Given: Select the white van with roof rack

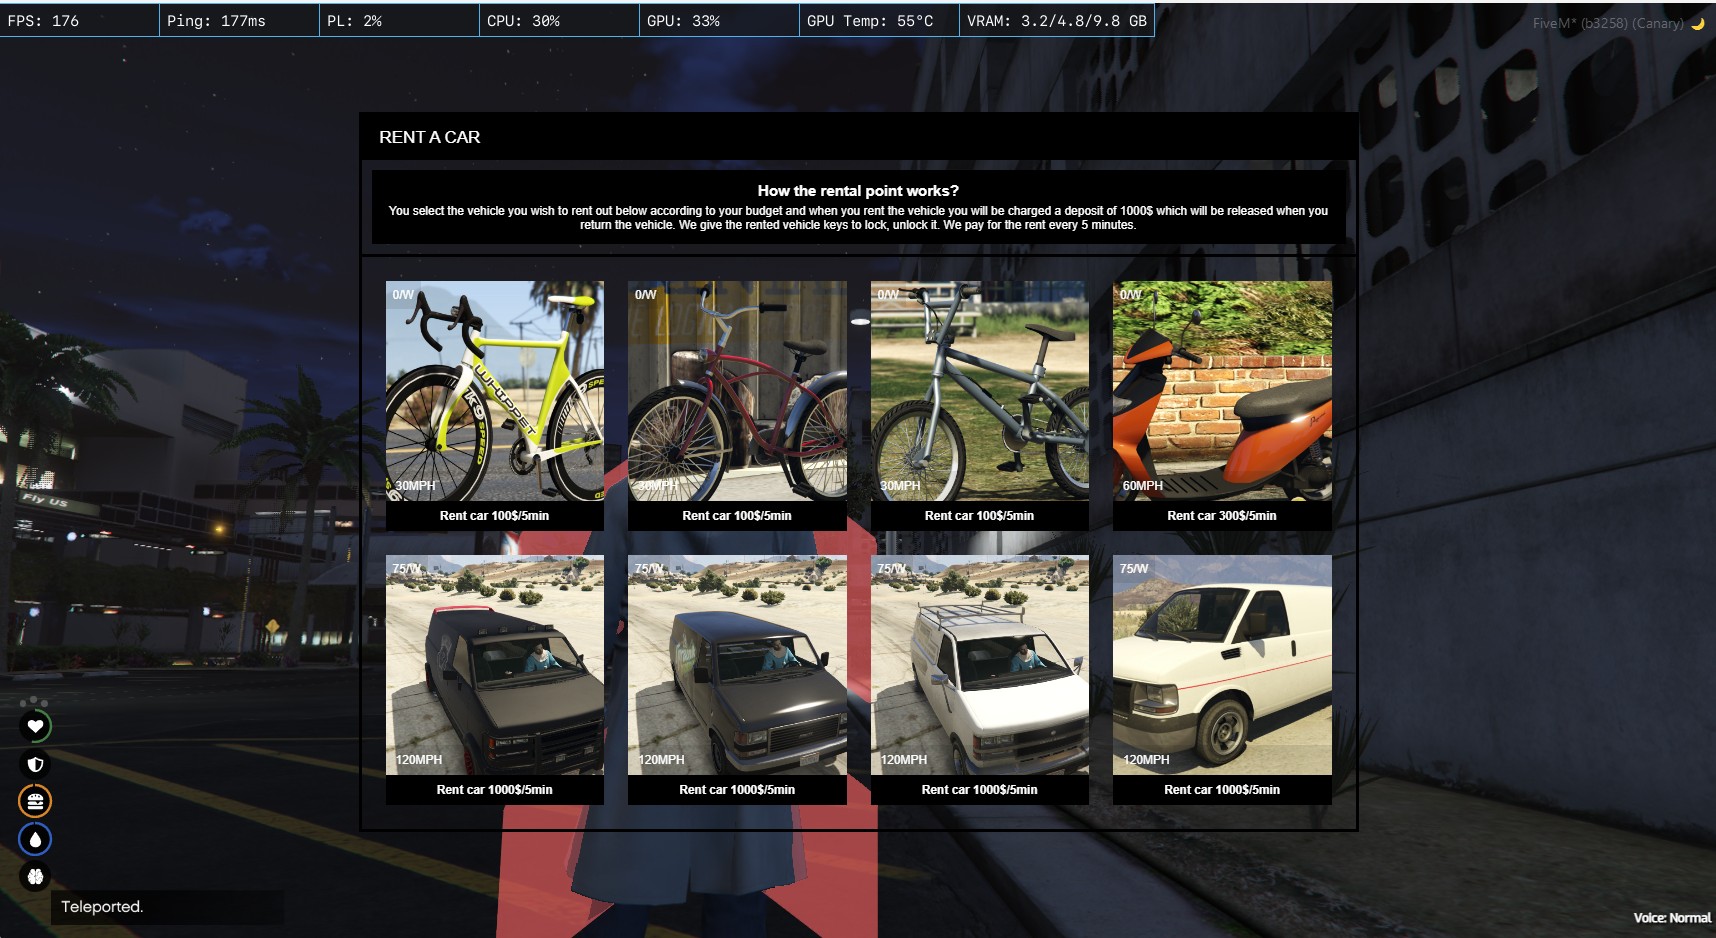Looking at the screenshot, I should click(x=980, y=665).
